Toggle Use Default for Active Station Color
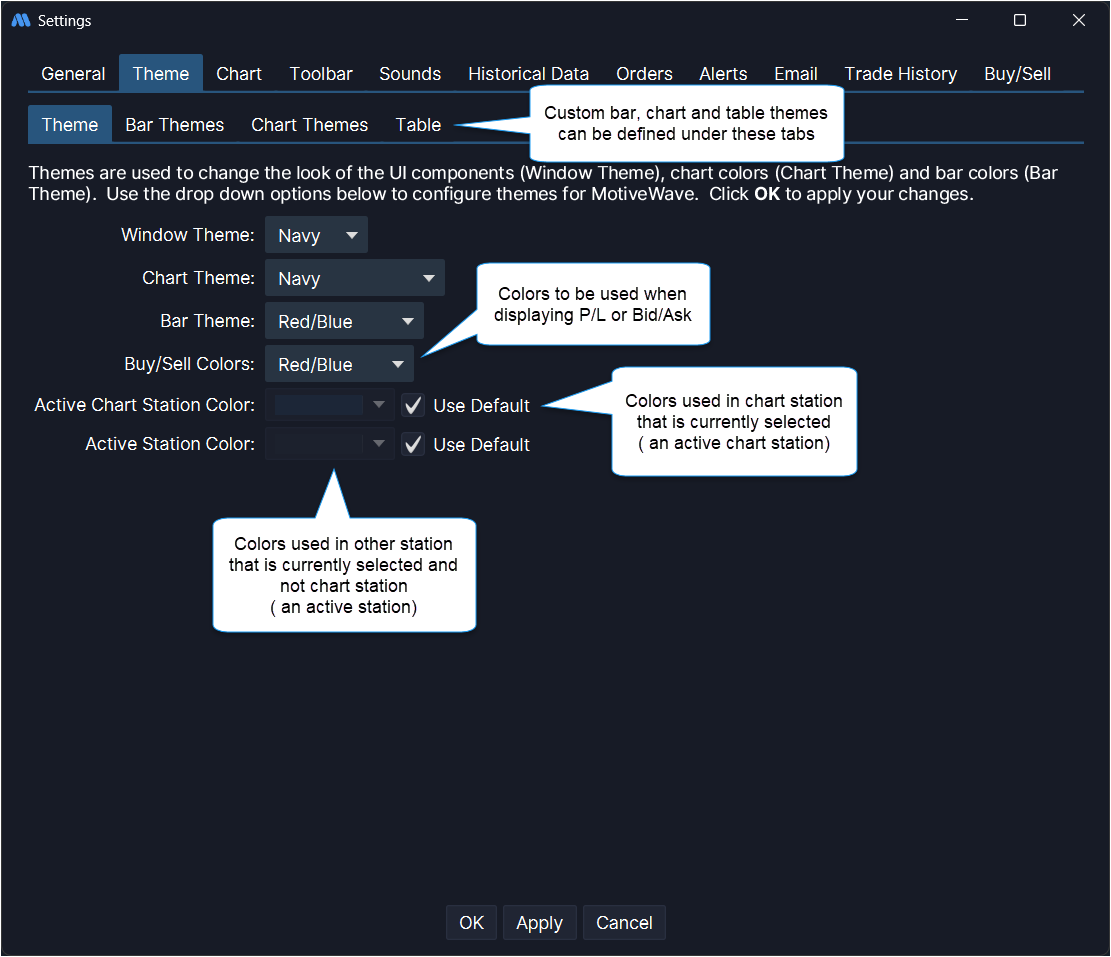The height and width of the screenshot is (957, 1111). click(413, 445)
